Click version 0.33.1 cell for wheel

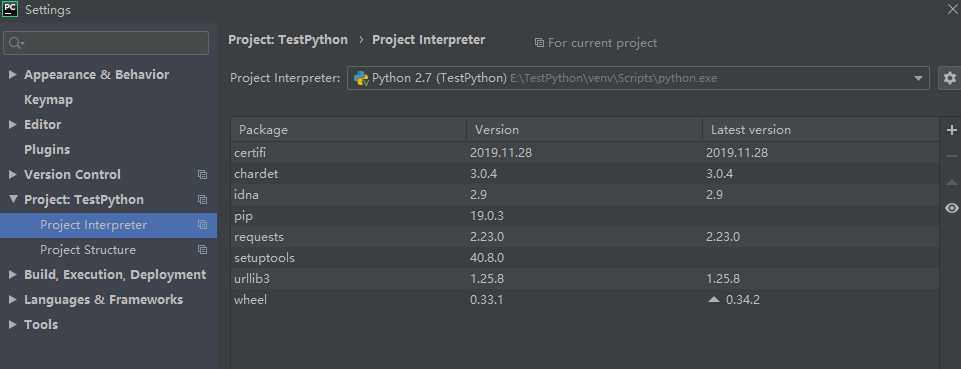(x=487, y=300)
